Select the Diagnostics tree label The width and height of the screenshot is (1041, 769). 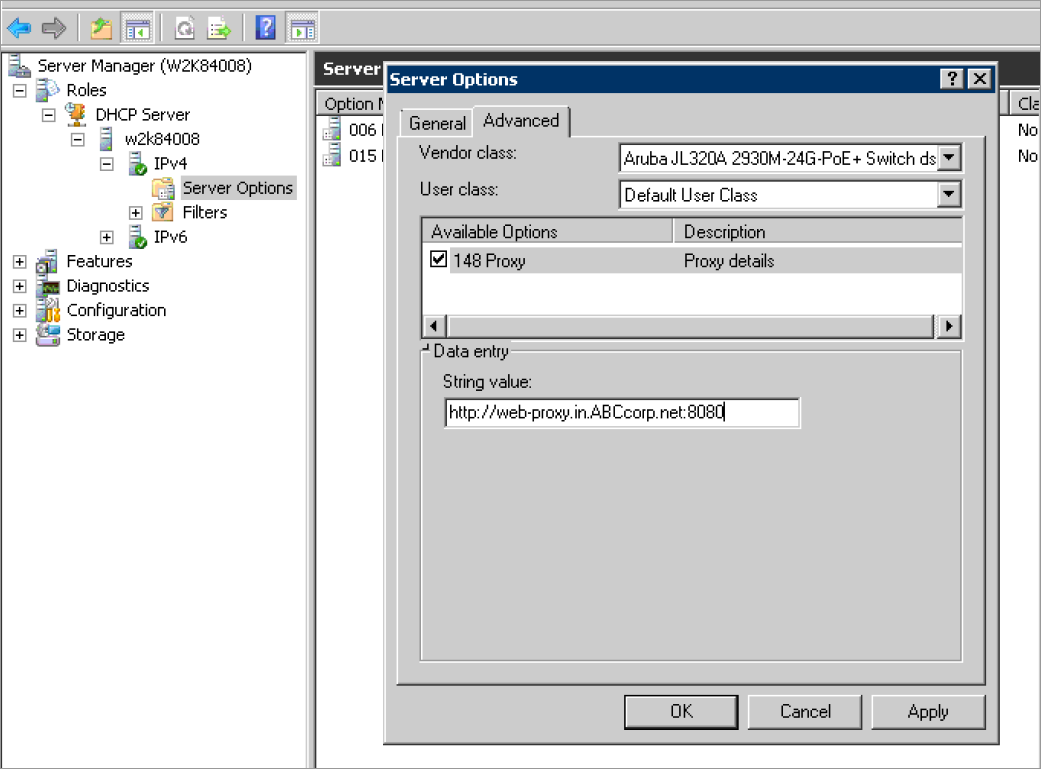(108, 286)
